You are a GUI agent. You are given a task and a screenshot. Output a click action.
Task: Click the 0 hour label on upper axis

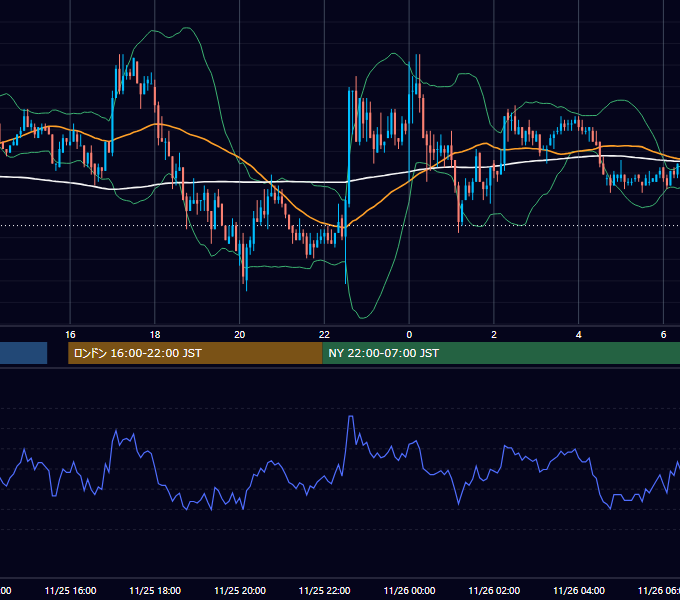pyautogui.click(x=409, y=334)
